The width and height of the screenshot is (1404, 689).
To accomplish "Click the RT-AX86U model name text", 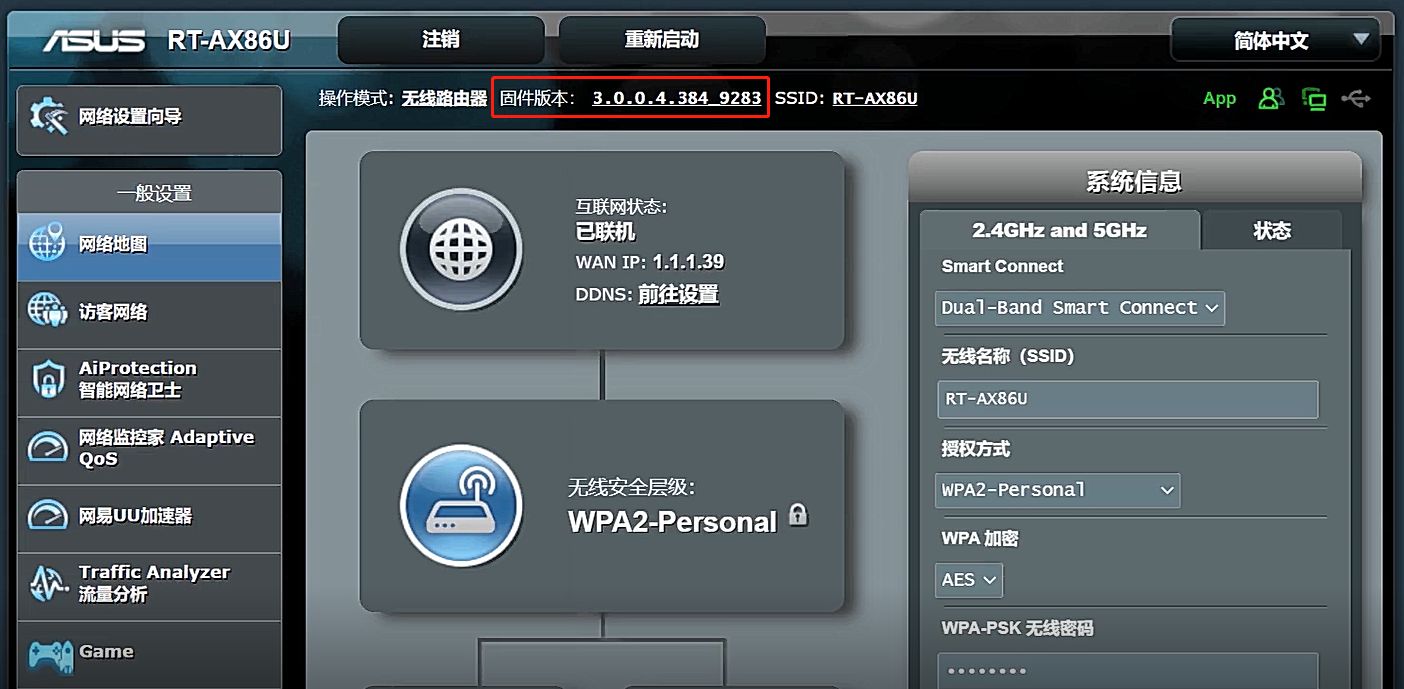I will [229, 40].
